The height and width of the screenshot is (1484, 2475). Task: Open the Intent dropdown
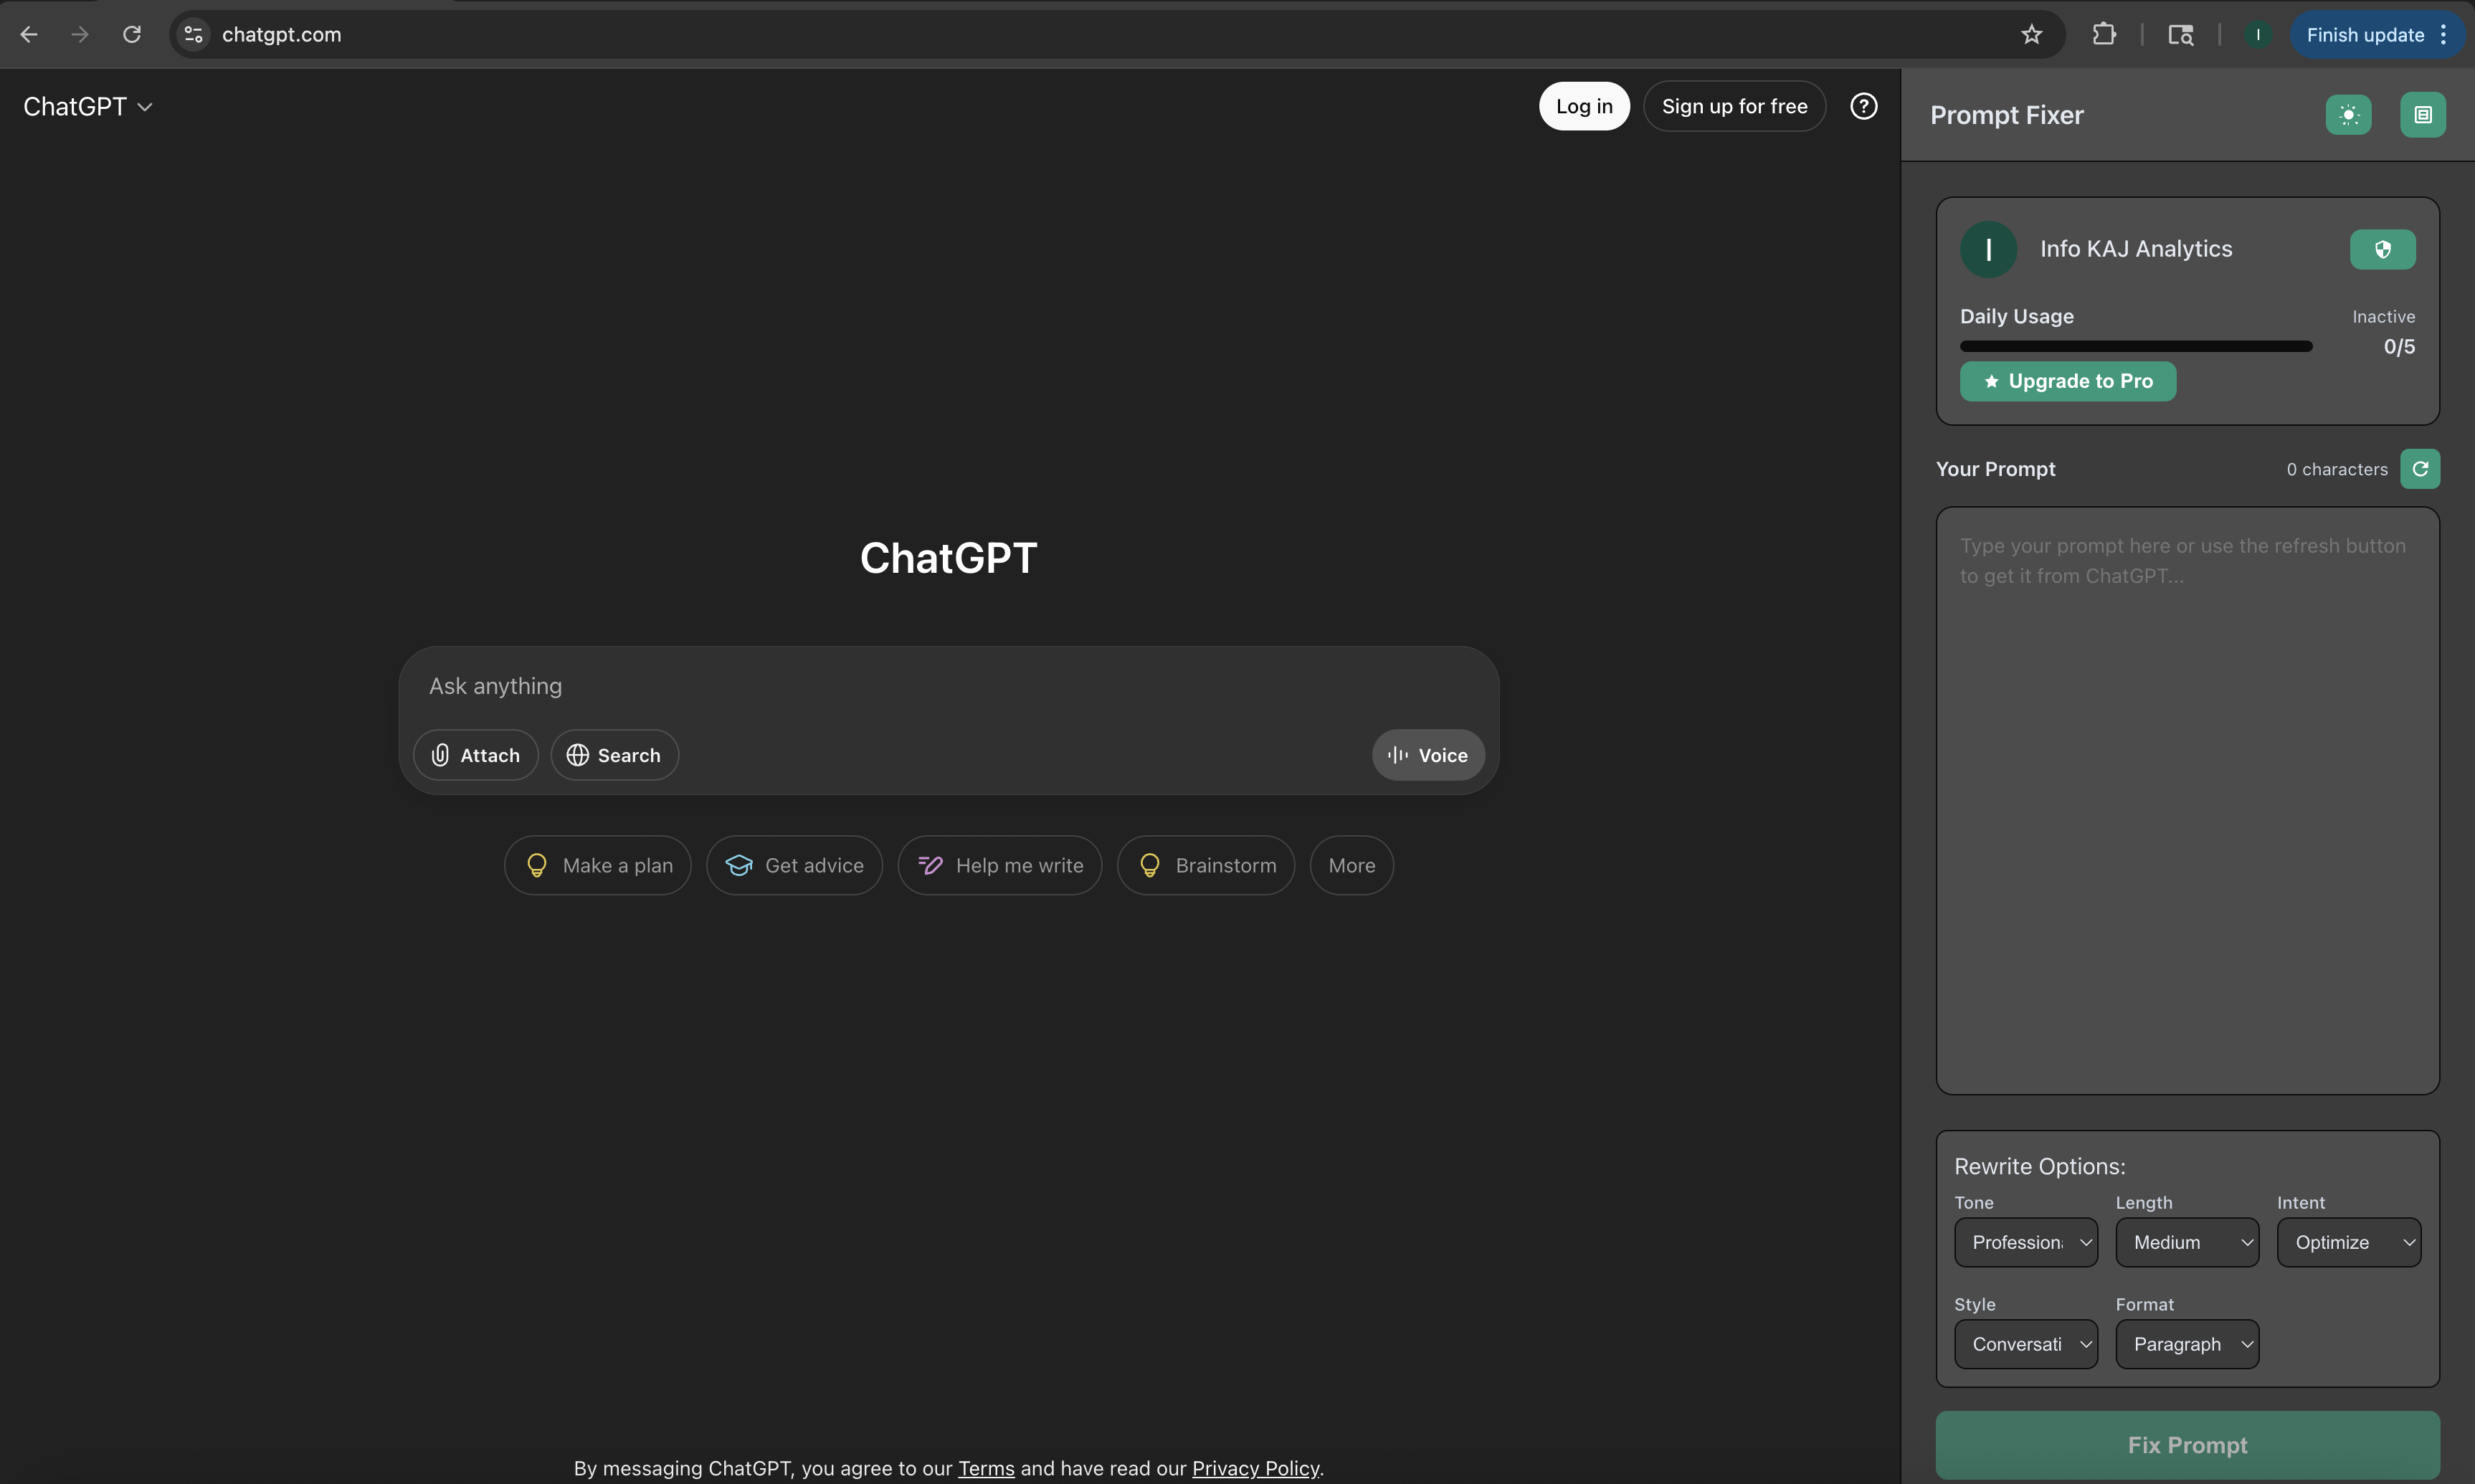point(2348,1242)
